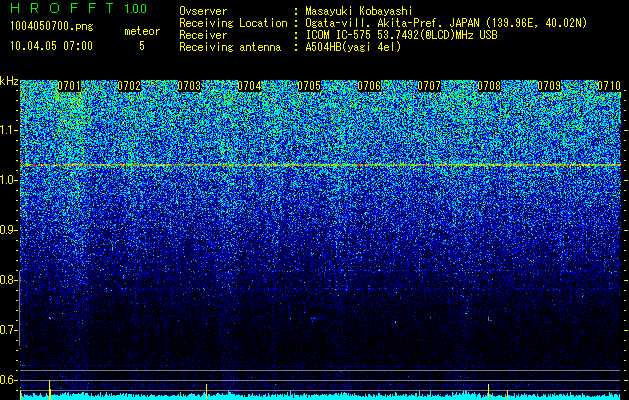Select the A504HB(yagi 4el) antenna text
Screen dimensions: 629x400
tap(353, 47)
